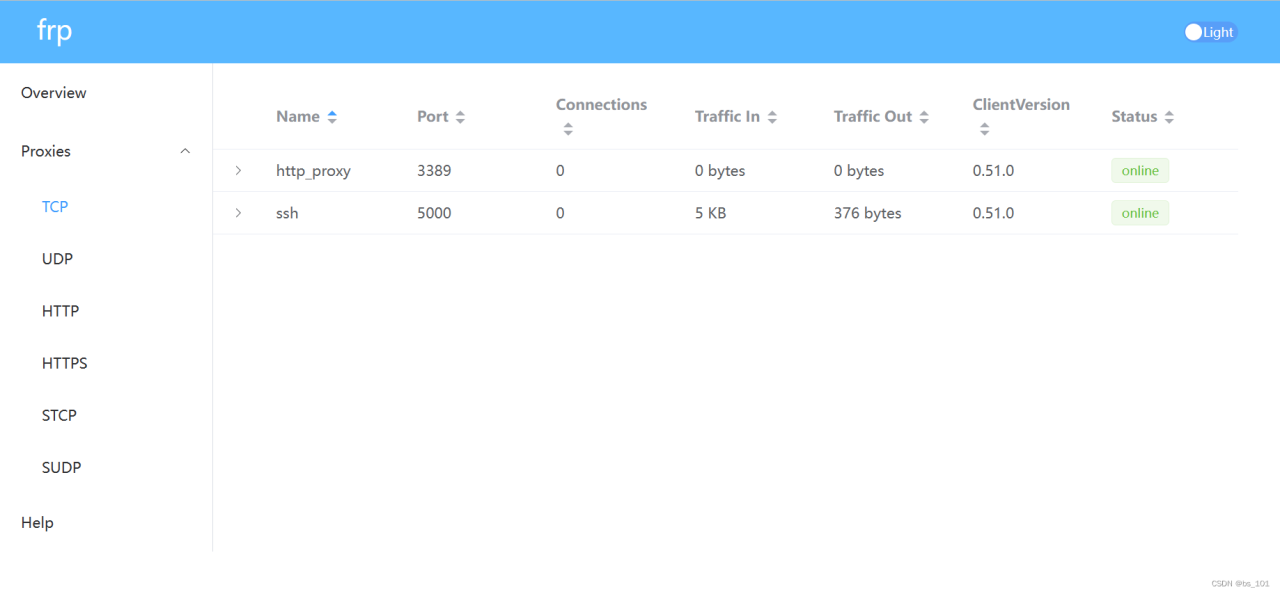Click online status badge for http_proxy
Image resolution: width=1280 pixels, height=594 pixels.
[x=1140, y=171]
